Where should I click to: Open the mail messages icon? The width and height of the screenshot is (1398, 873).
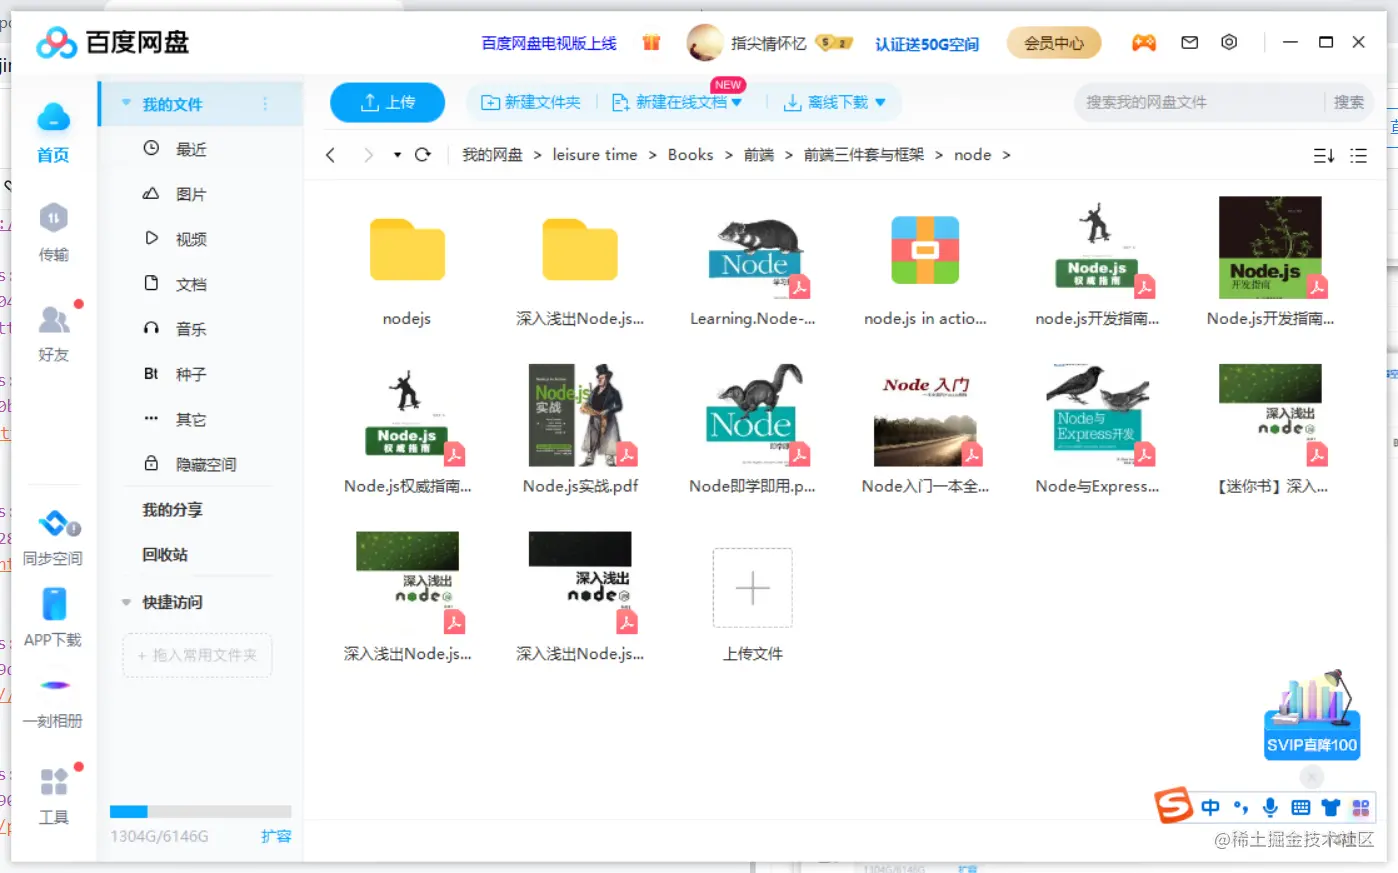(x=1189, y=43)
